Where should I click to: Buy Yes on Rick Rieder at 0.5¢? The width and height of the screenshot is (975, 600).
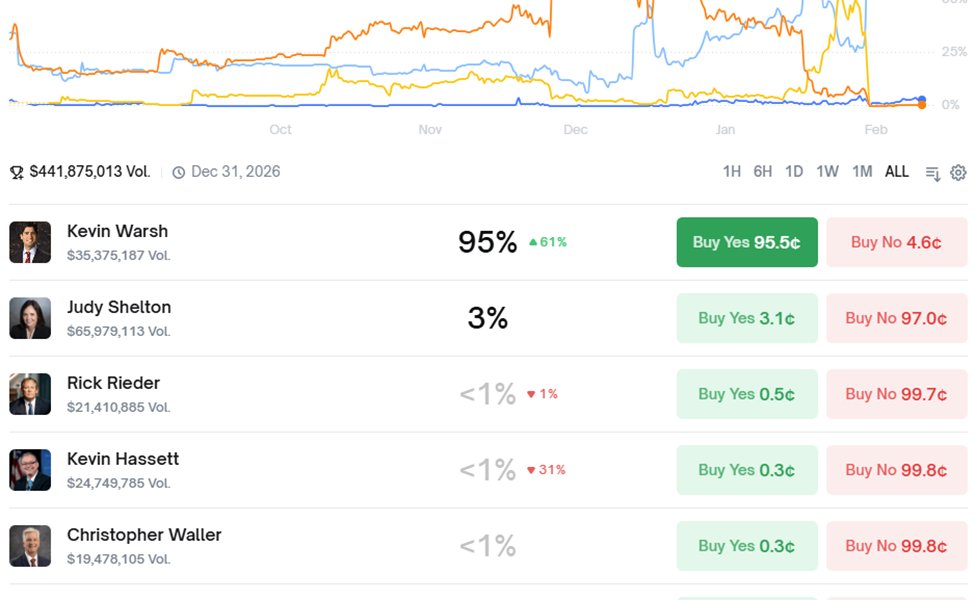coord(747,394)
